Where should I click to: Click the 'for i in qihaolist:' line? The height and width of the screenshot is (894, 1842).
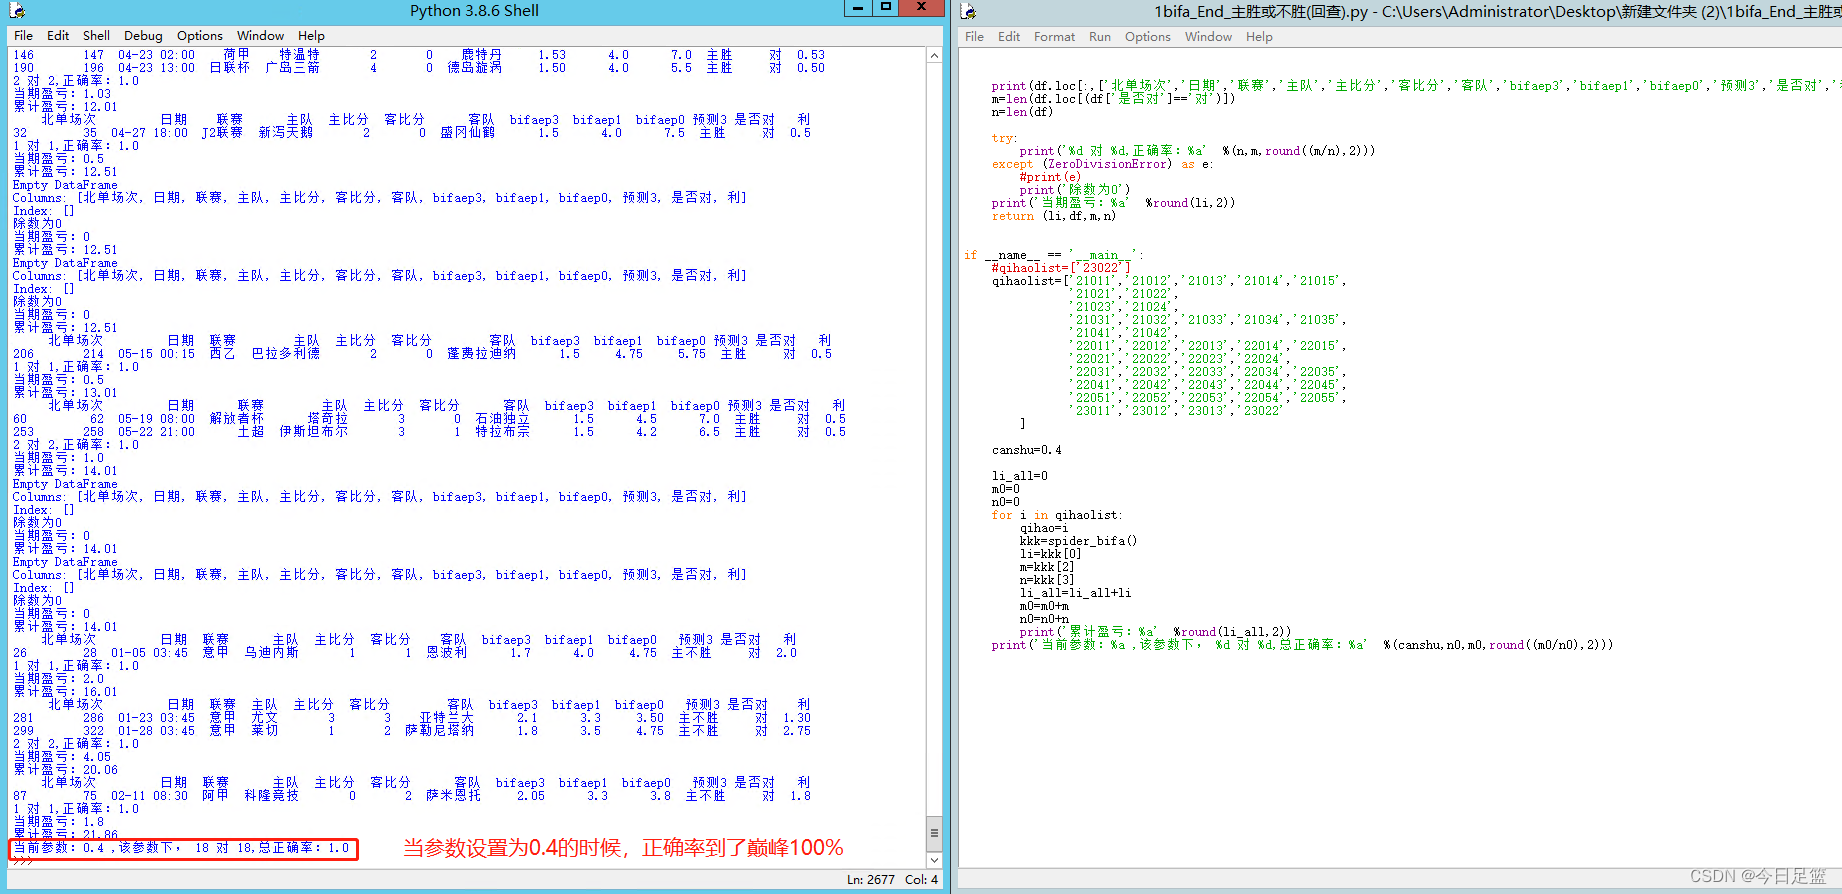[1057, 515]
